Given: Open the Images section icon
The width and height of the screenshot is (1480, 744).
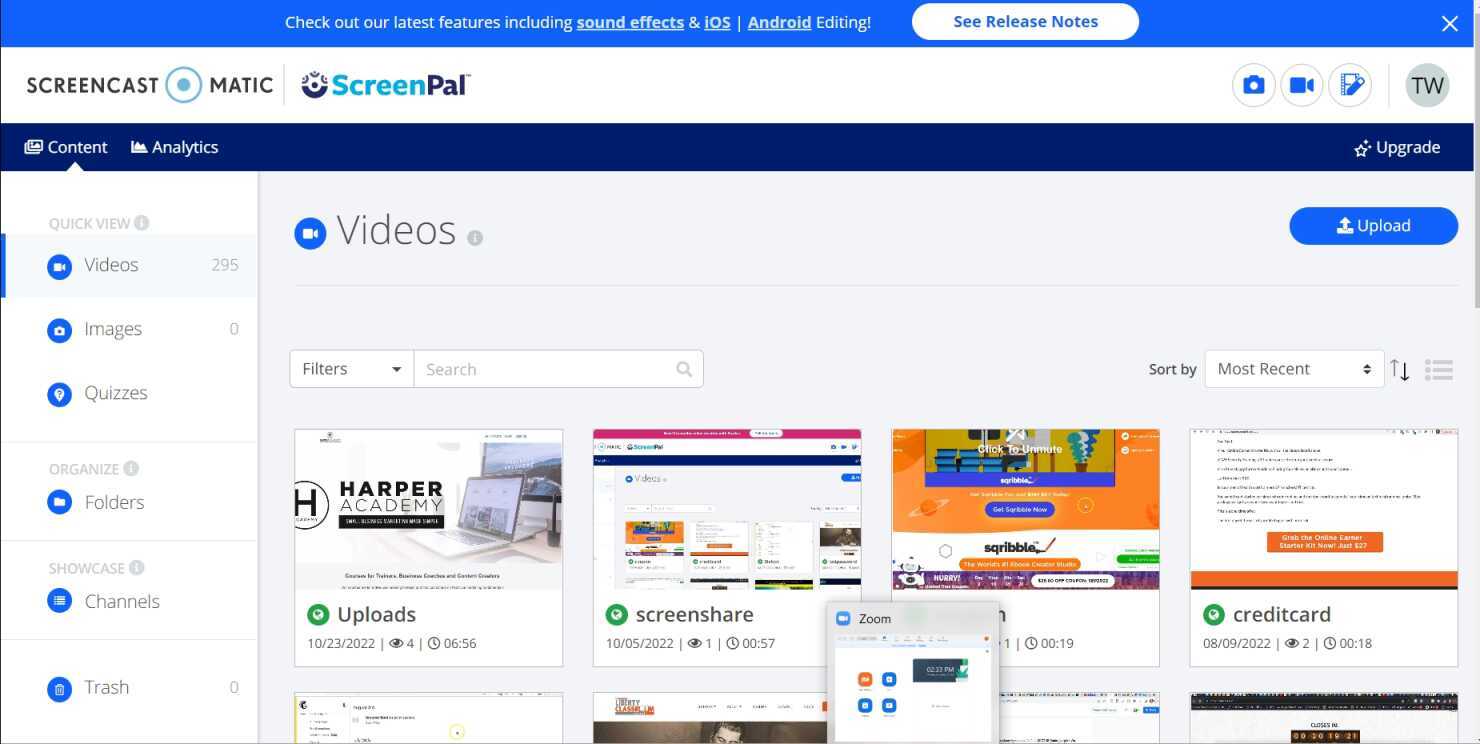Looking at the screenshot, I should 59,330.
